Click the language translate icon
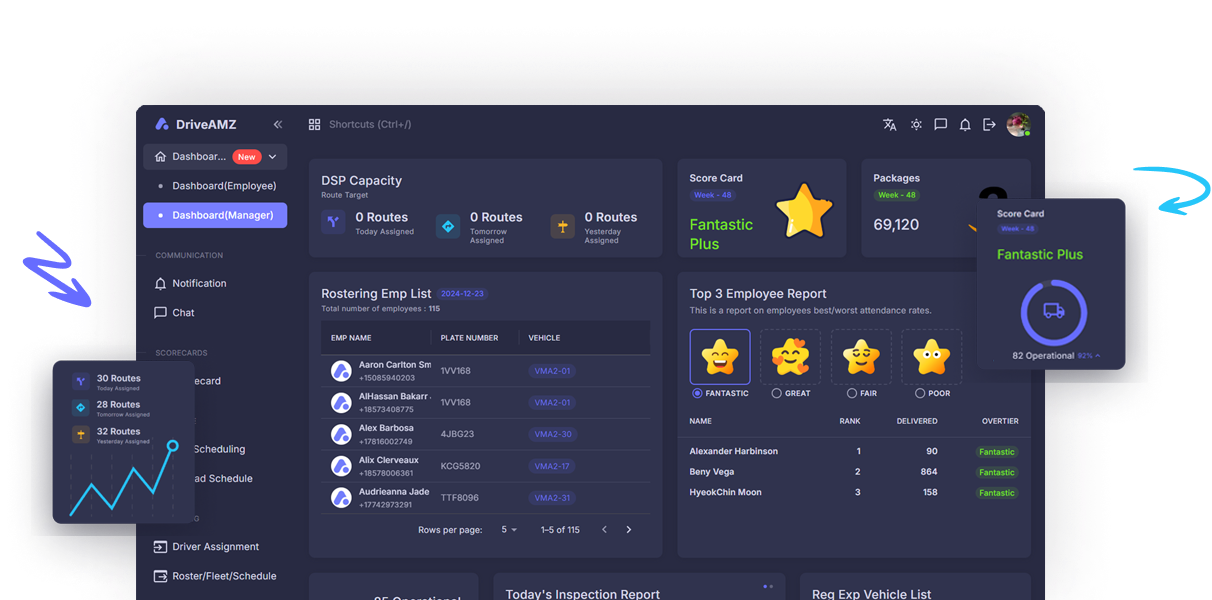The image size is (1212, 600). (x=889, y=125)
